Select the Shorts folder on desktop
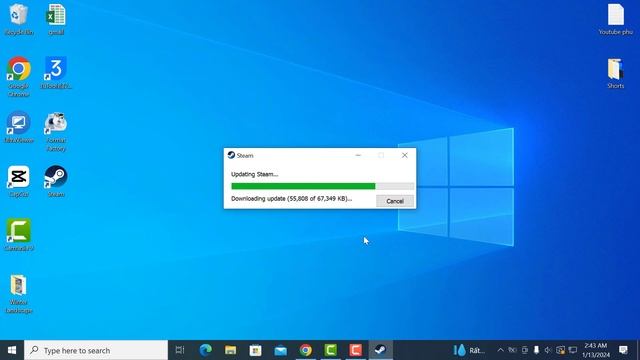Viewport: 640px width, 360px height. click(x=616, y=73)
